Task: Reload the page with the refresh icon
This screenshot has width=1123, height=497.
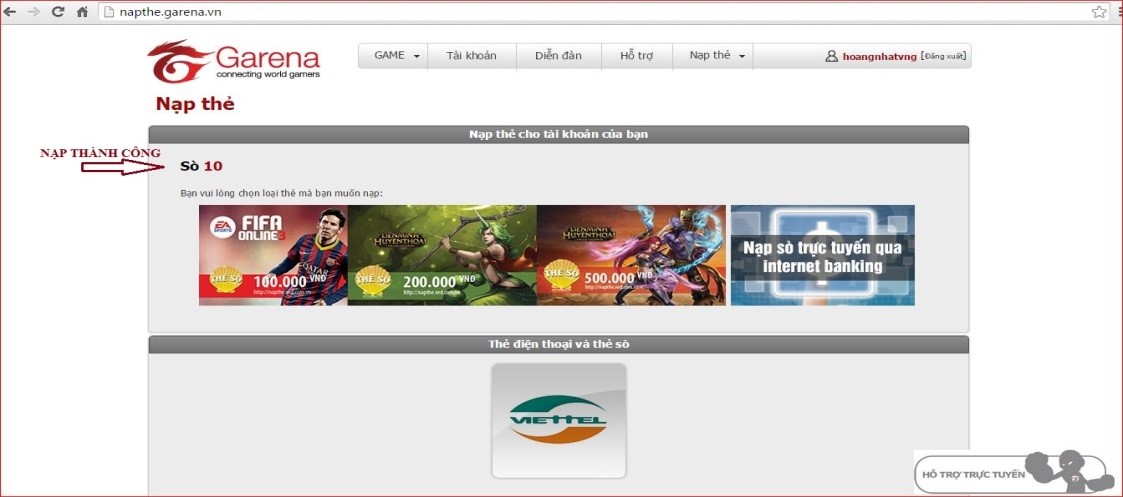Action: [59, 11]
